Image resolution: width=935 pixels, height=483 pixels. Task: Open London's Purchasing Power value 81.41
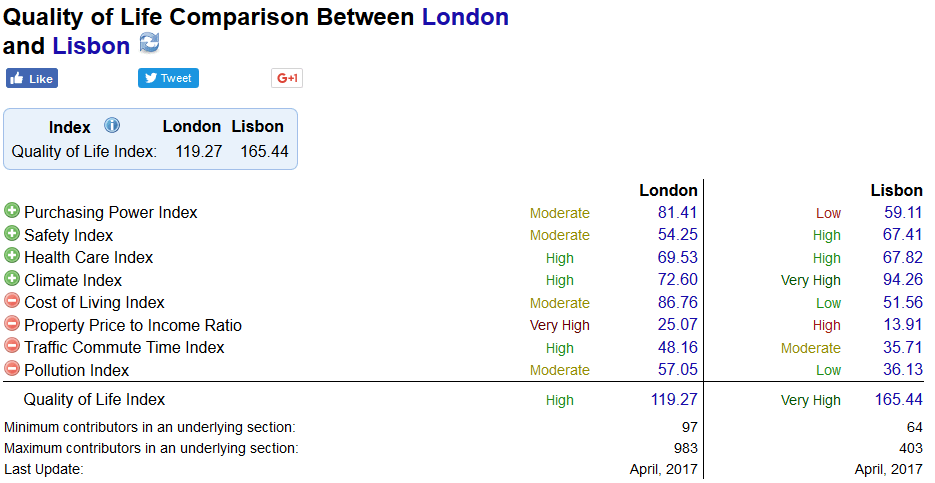tap(677, 212)
